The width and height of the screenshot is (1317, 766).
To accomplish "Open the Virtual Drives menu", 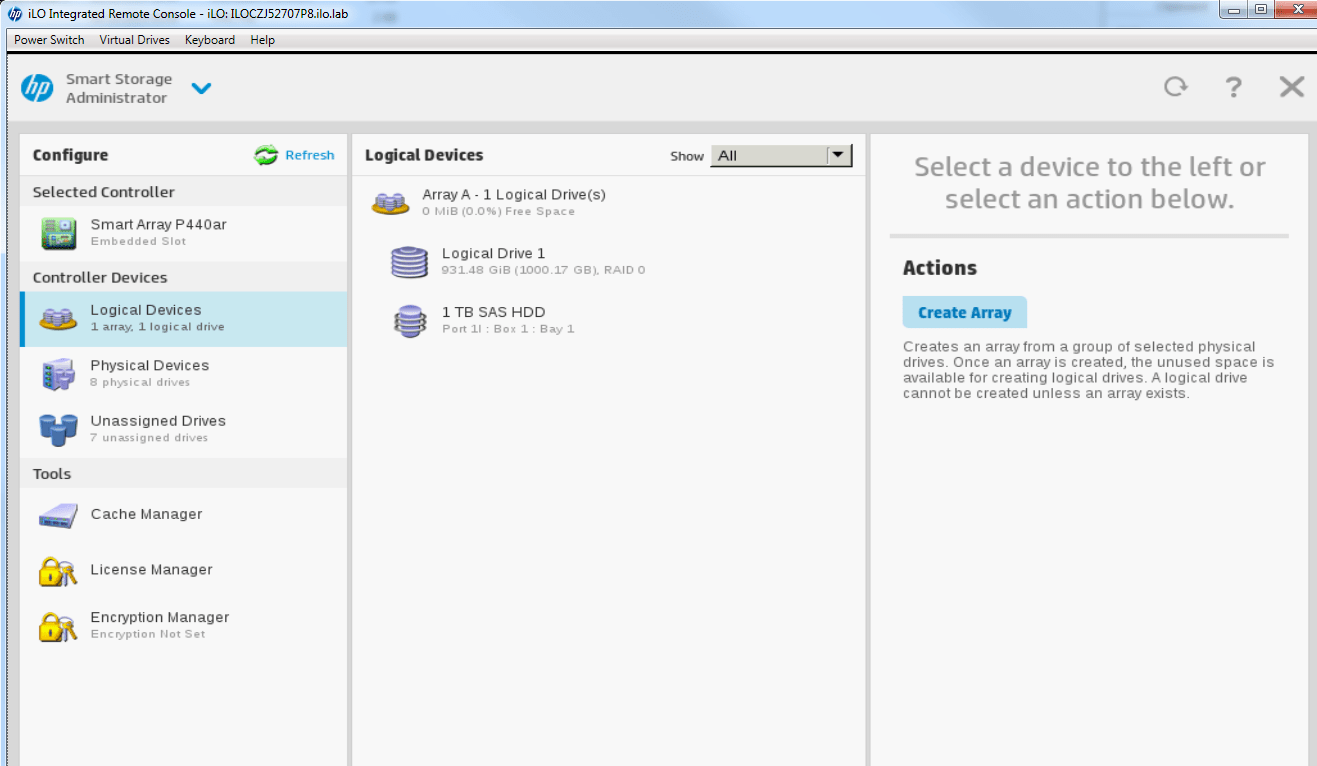I will [x=135, y=40].
